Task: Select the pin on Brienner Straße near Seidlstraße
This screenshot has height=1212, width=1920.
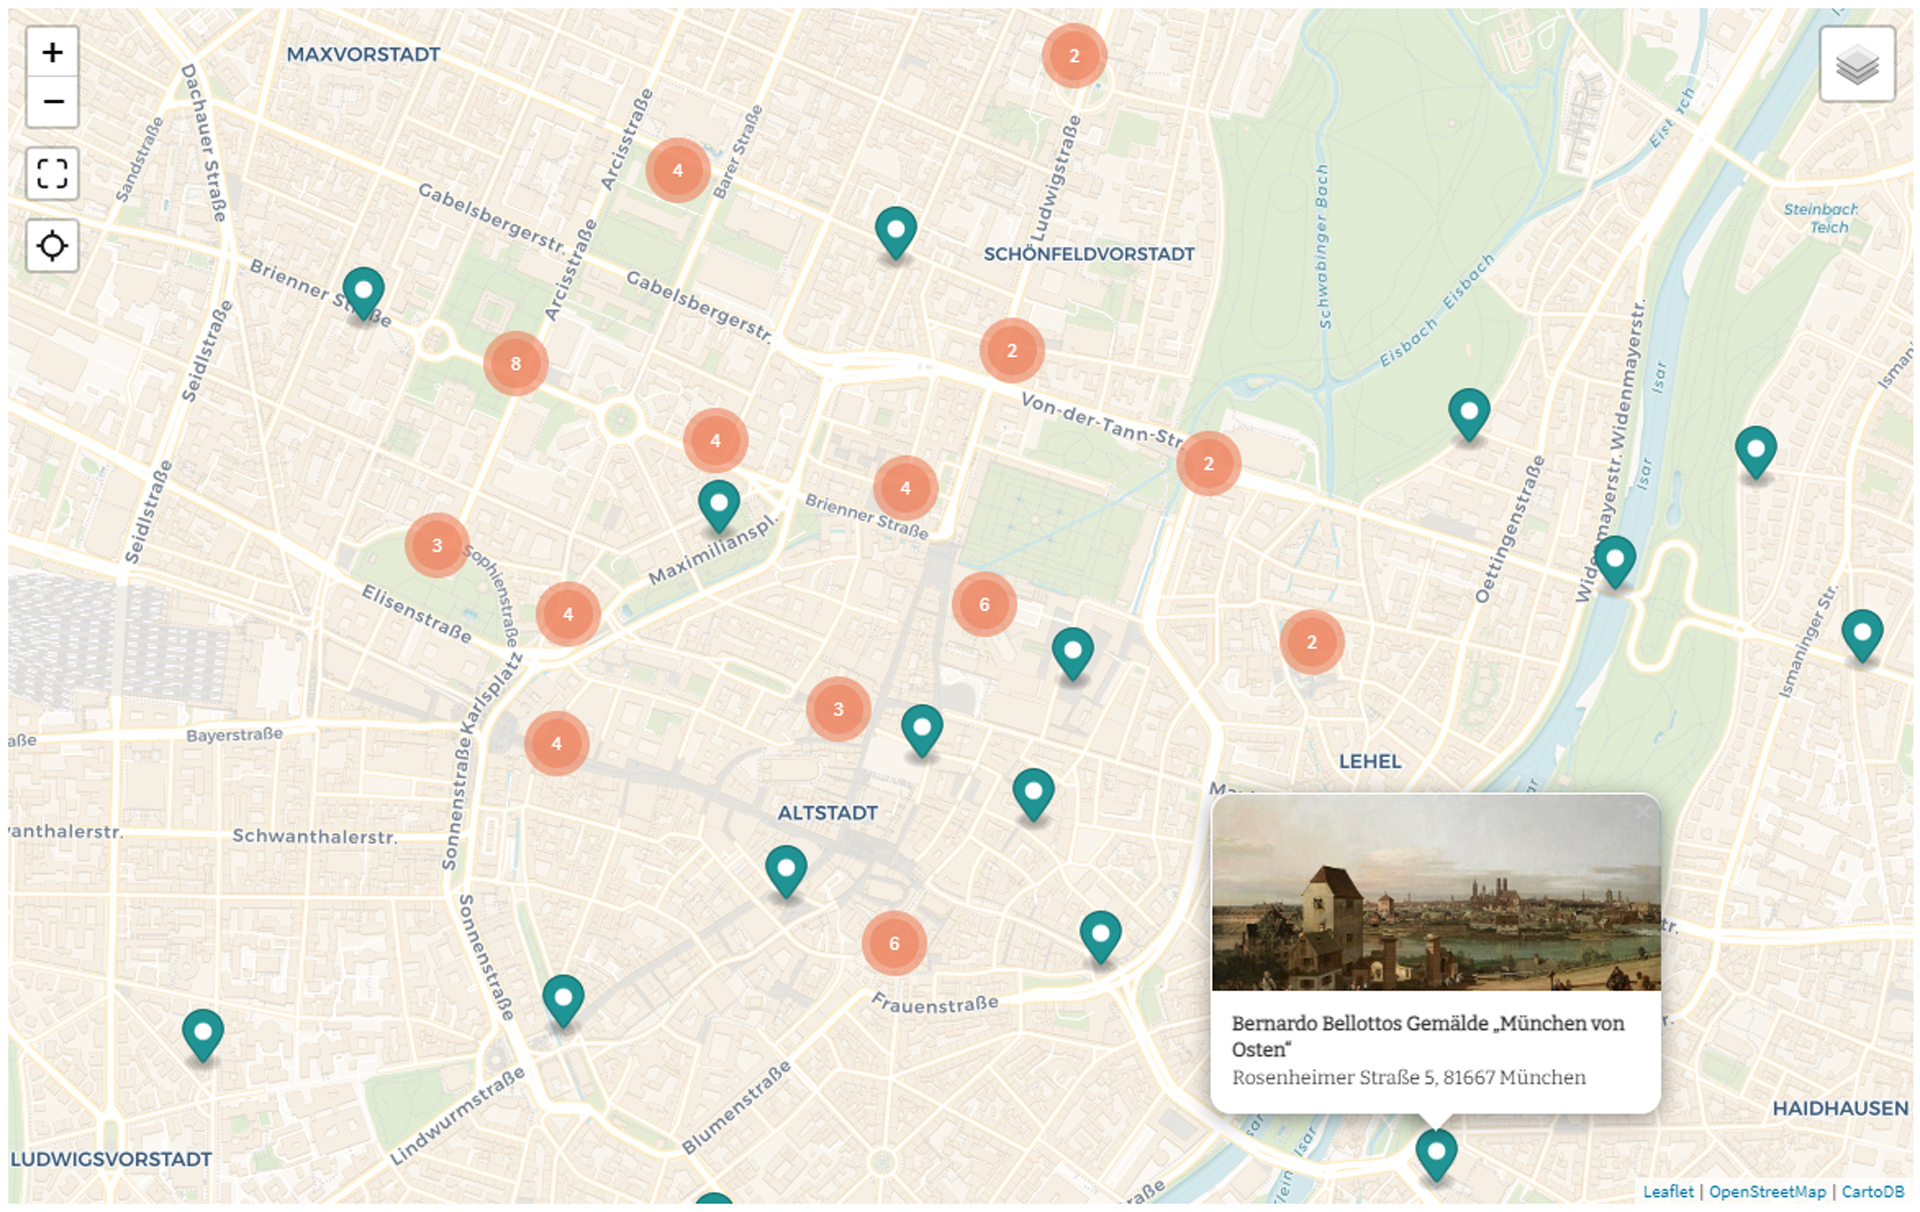Action: click(x=364, y=294)
